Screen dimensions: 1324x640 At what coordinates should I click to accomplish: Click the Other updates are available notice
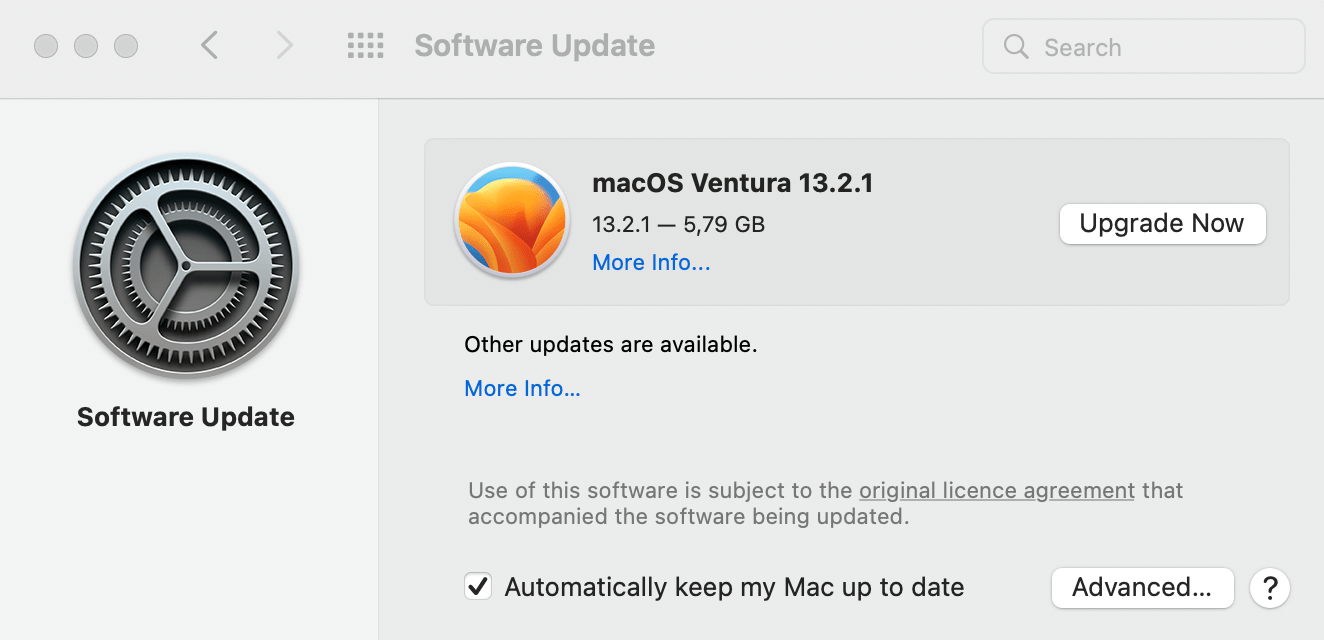[x=610, y=344]
